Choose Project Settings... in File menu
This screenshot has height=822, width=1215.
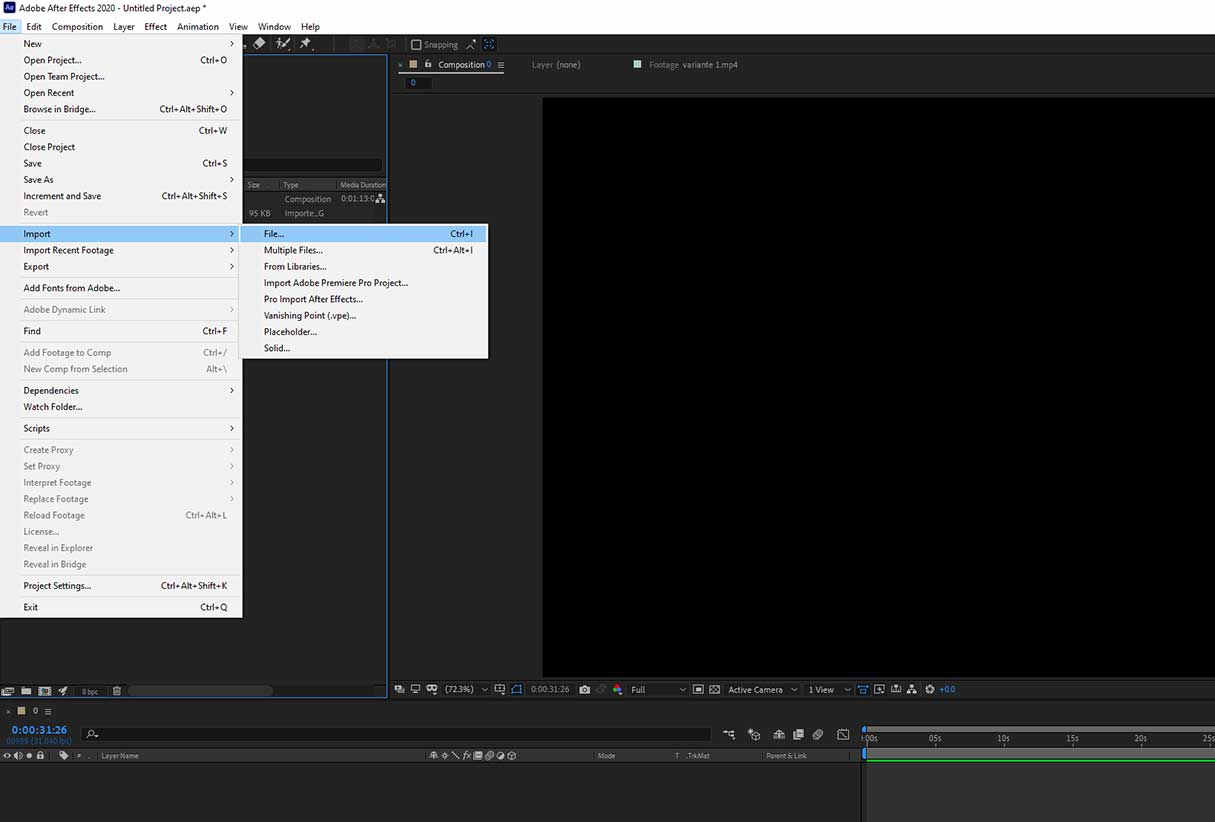tap(57, 586)
